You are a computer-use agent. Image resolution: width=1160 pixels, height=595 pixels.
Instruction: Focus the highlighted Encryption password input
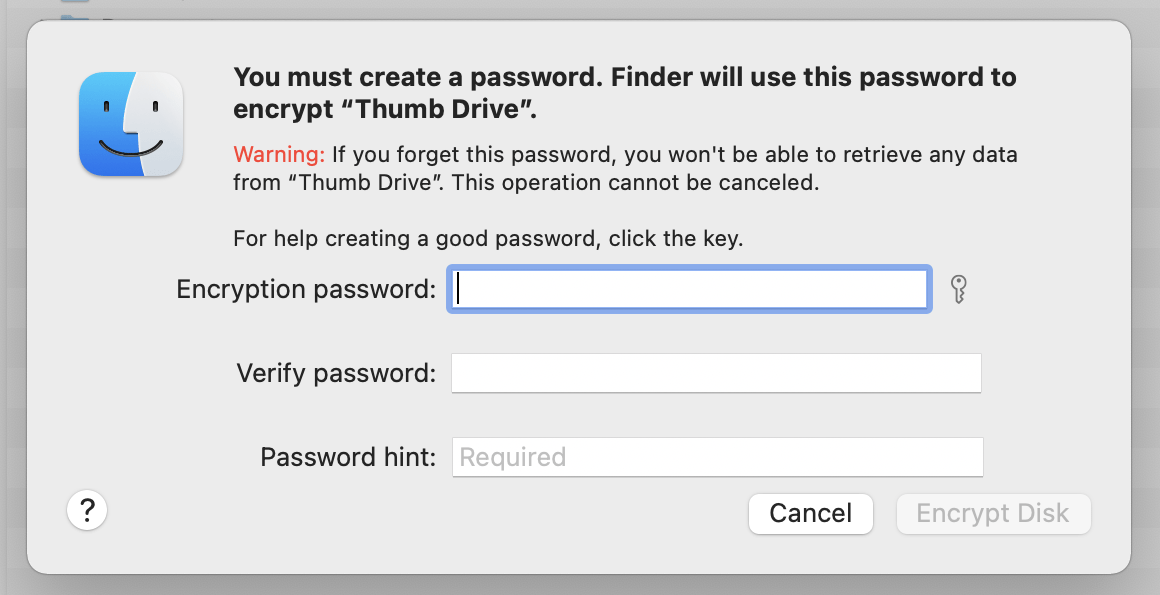coord(690,289)
